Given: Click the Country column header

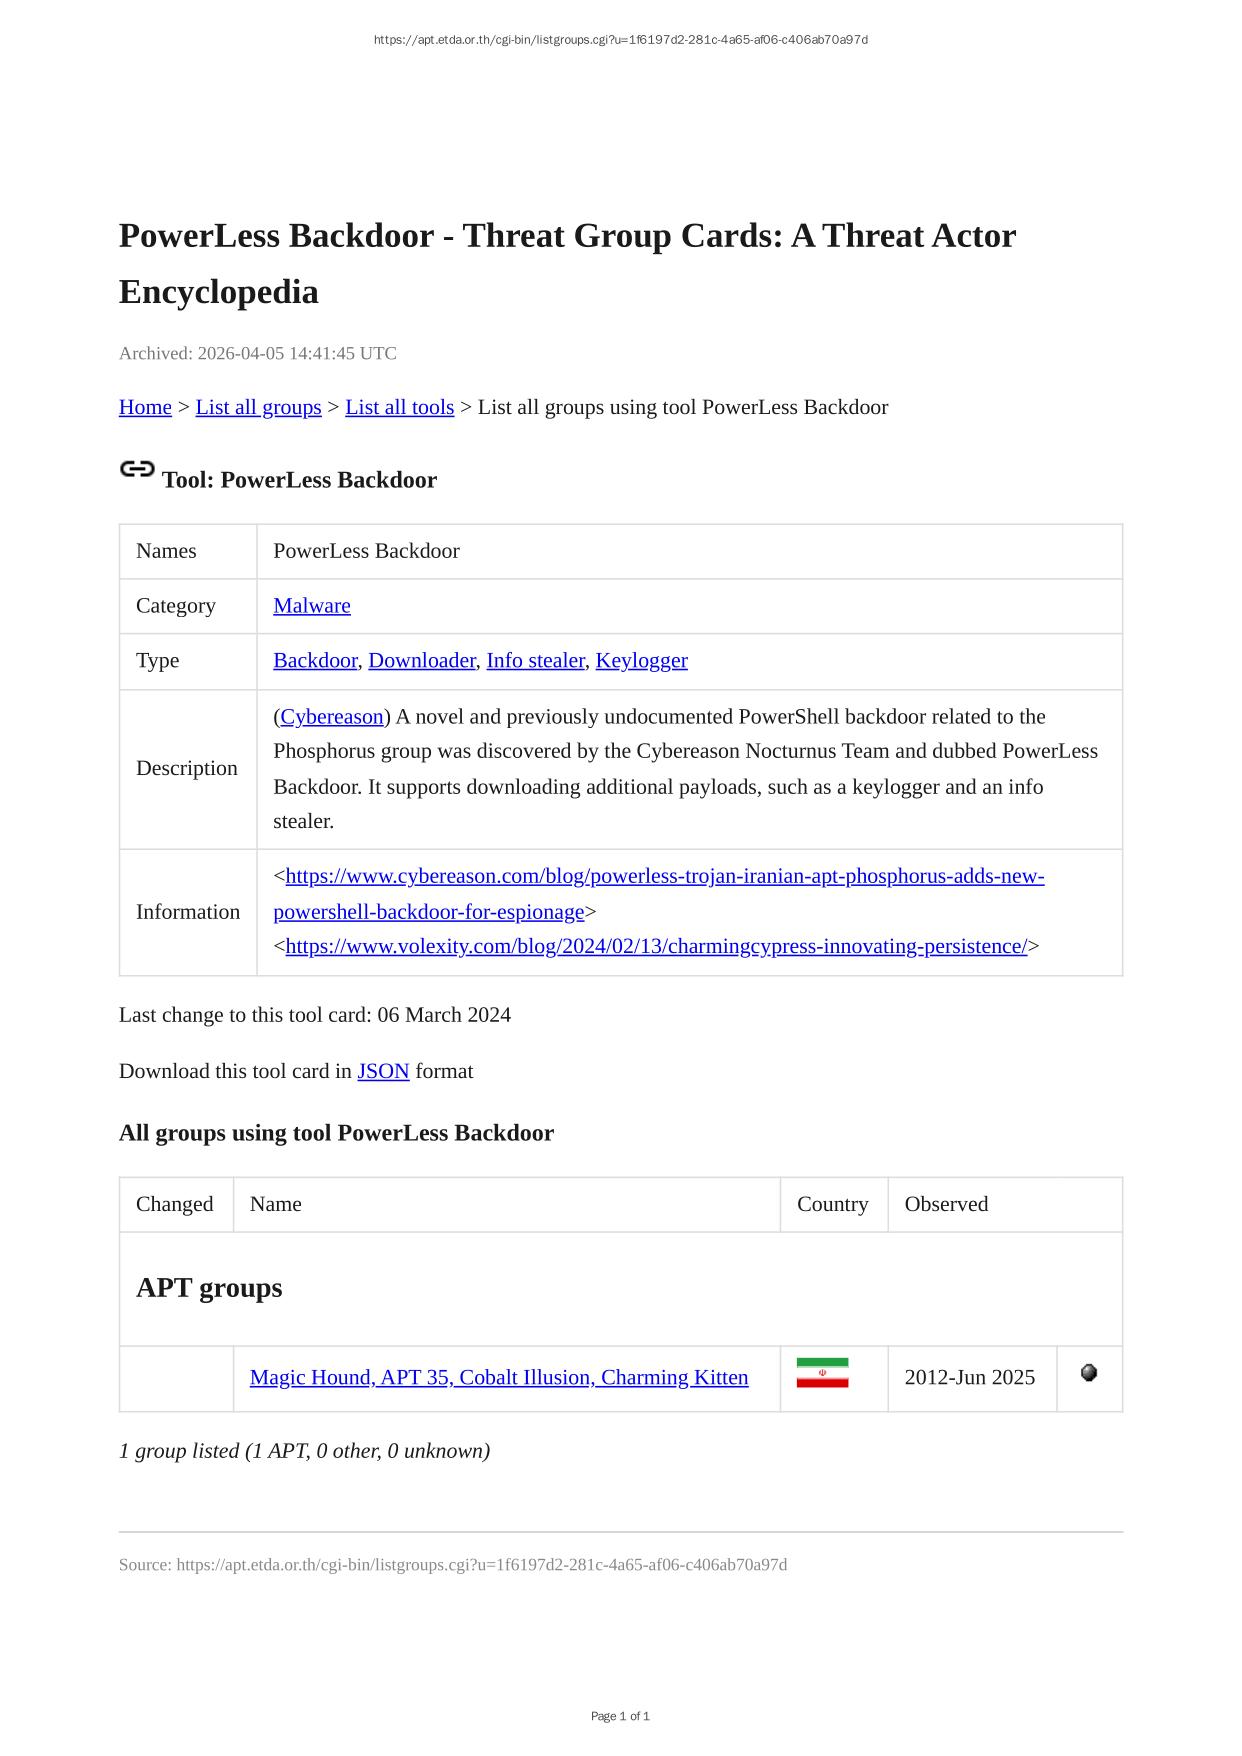Looking at the screenshot, I should (832, 1204).
